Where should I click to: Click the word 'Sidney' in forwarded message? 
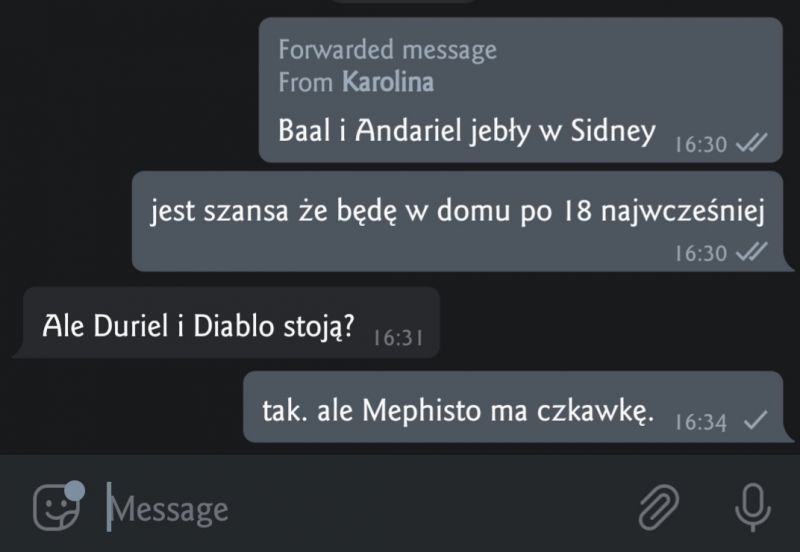pos(613,131)
